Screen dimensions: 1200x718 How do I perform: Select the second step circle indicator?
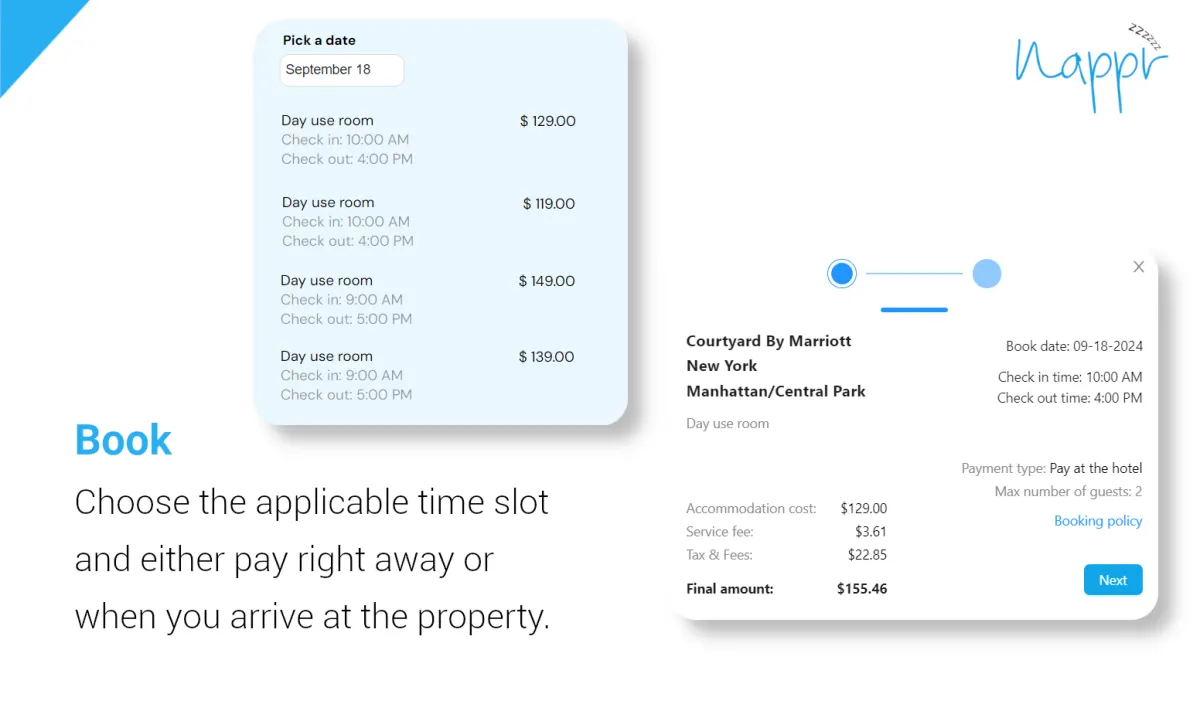tap(986, 273)
